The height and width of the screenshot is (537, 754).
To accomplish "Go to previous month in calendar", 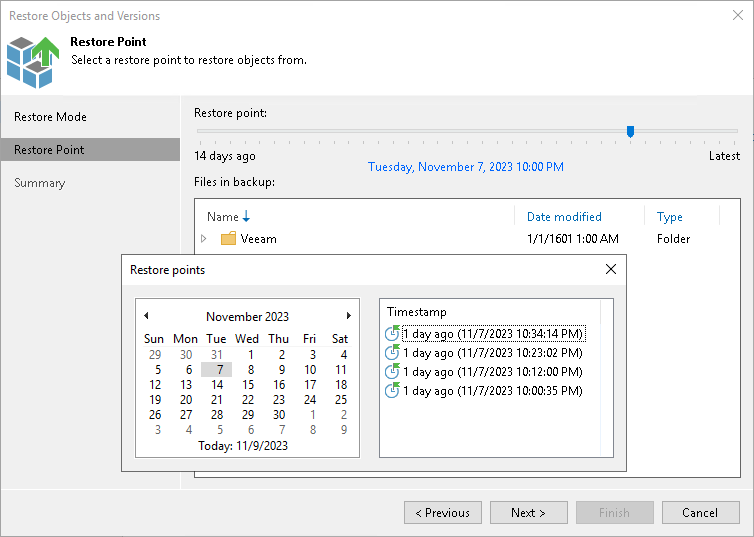I will (146, 316).
